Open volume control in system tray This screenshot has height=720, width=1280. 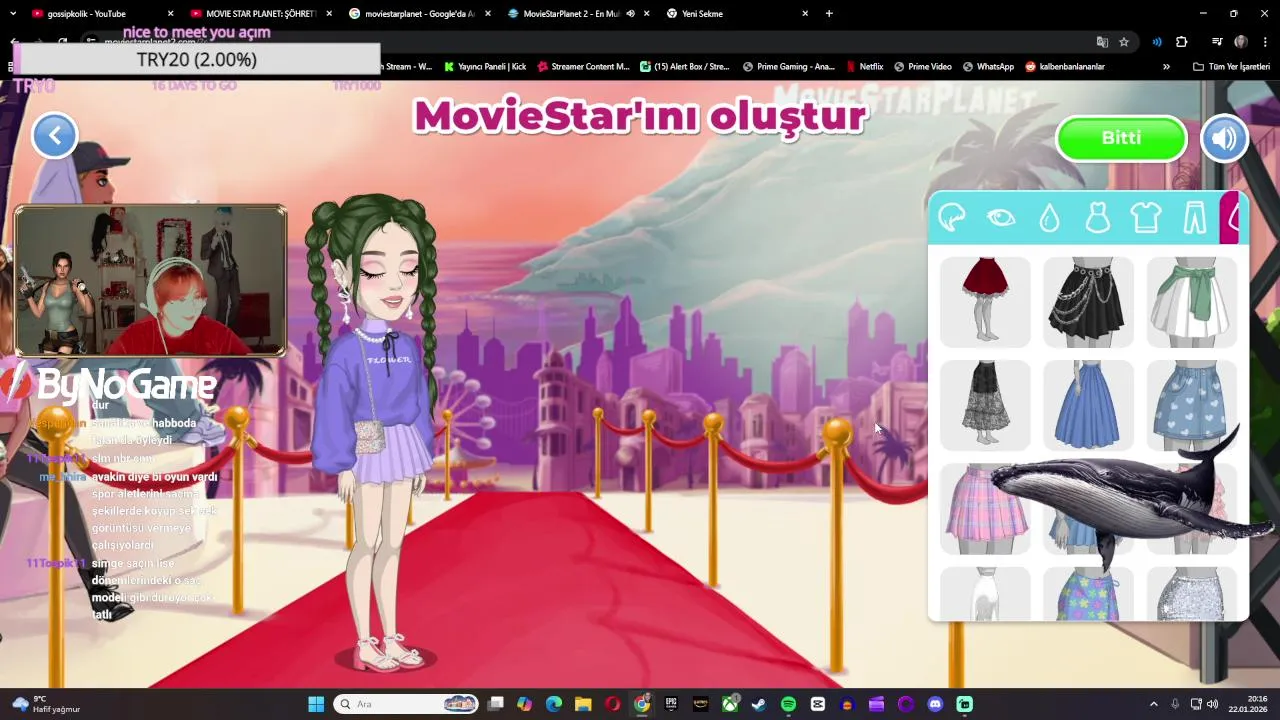tap(1212, 704)
